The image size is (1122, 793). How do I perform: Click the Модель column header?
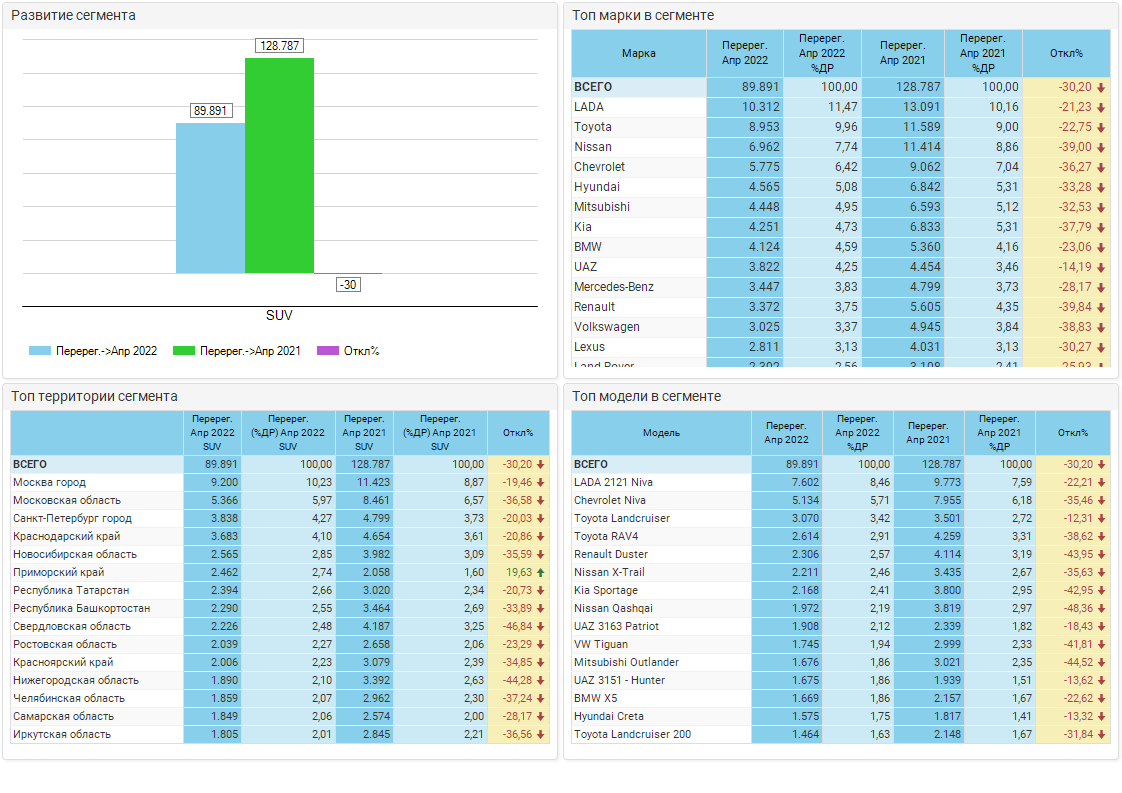point(661,433)
